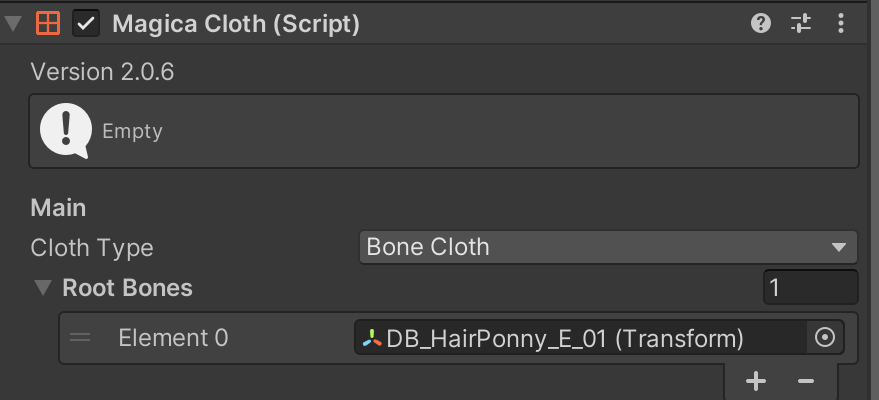This screenshot has width=879, height=400.
Task: Click the Cloth Type property label
Action: (x=92, y=246)
